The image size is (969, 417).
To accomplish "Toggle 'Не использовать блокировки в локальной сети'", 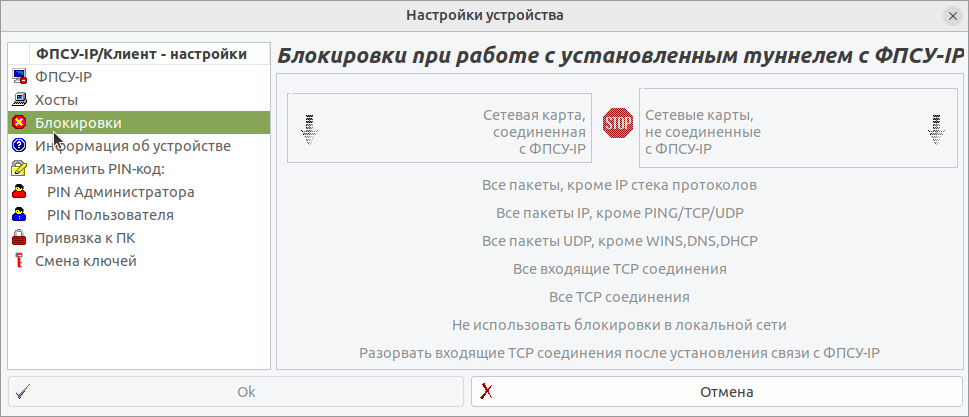I will (x=619, y=326).
